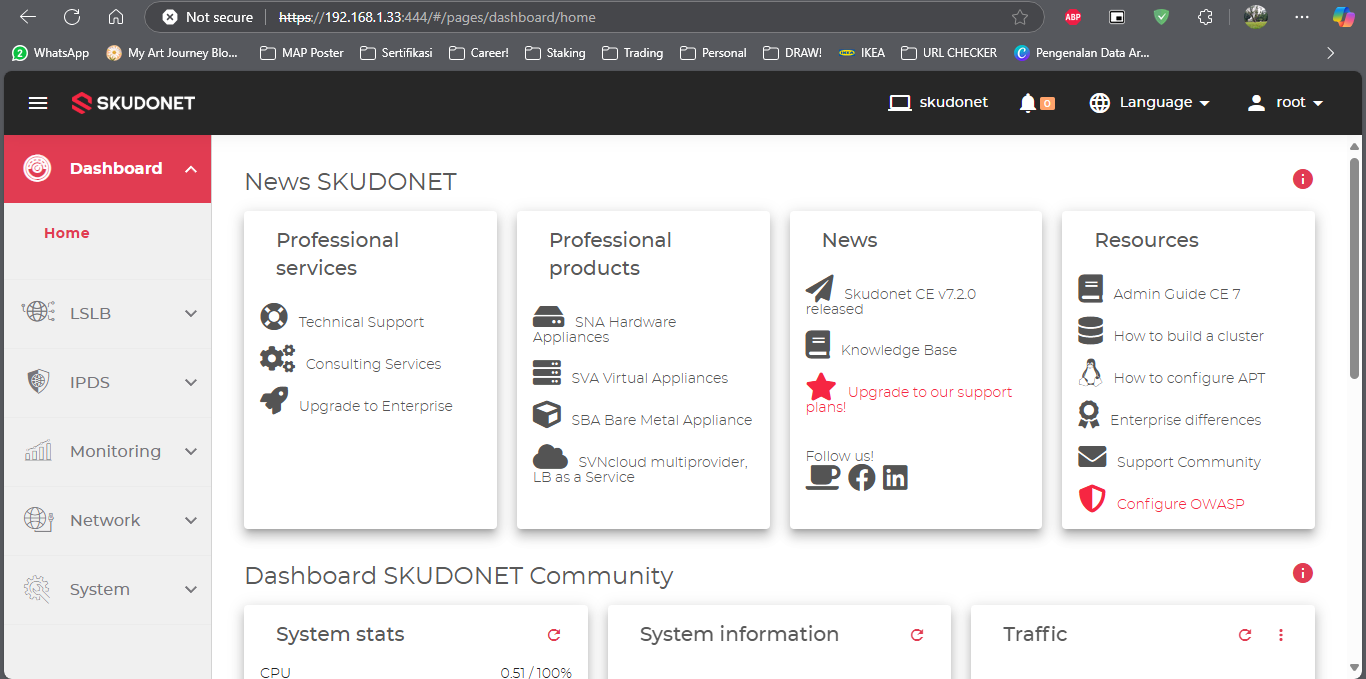
Task: Refresh the System information panel
Action: pyautogui.click(x=917, y=635)
